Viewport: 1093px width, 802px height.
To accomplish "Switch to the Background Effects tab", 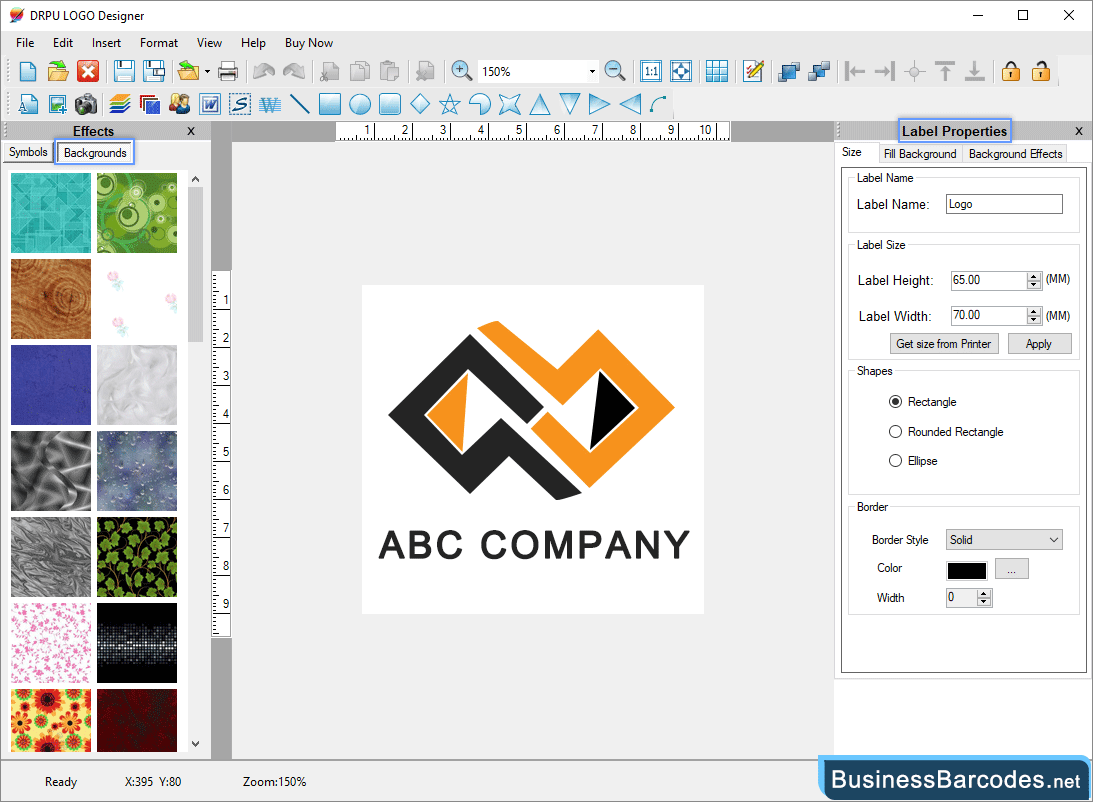I will [1015, 153].
